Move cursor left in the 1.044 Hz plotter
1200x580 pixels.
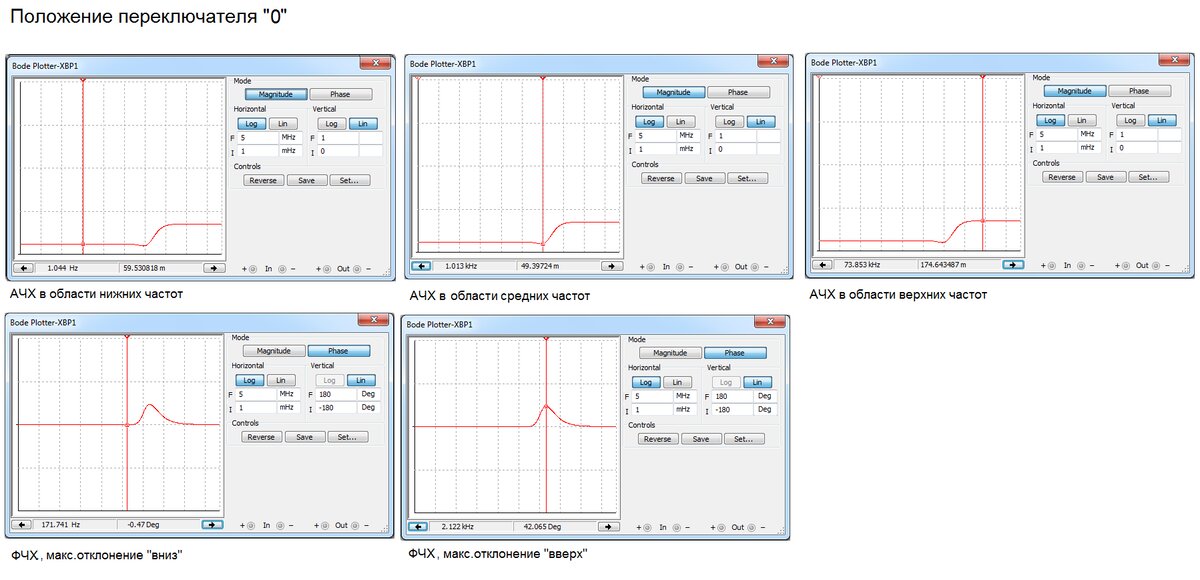point(25,268)
